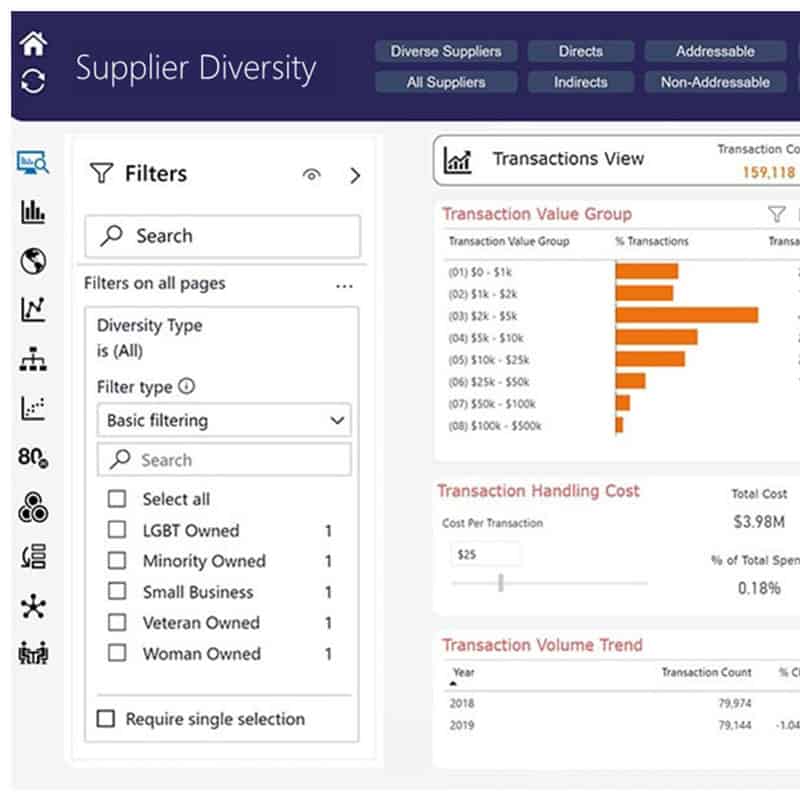Click the scatter plot icon in sidebar
The width and height of the screenshot is (800, 800).
click(33, 408)
